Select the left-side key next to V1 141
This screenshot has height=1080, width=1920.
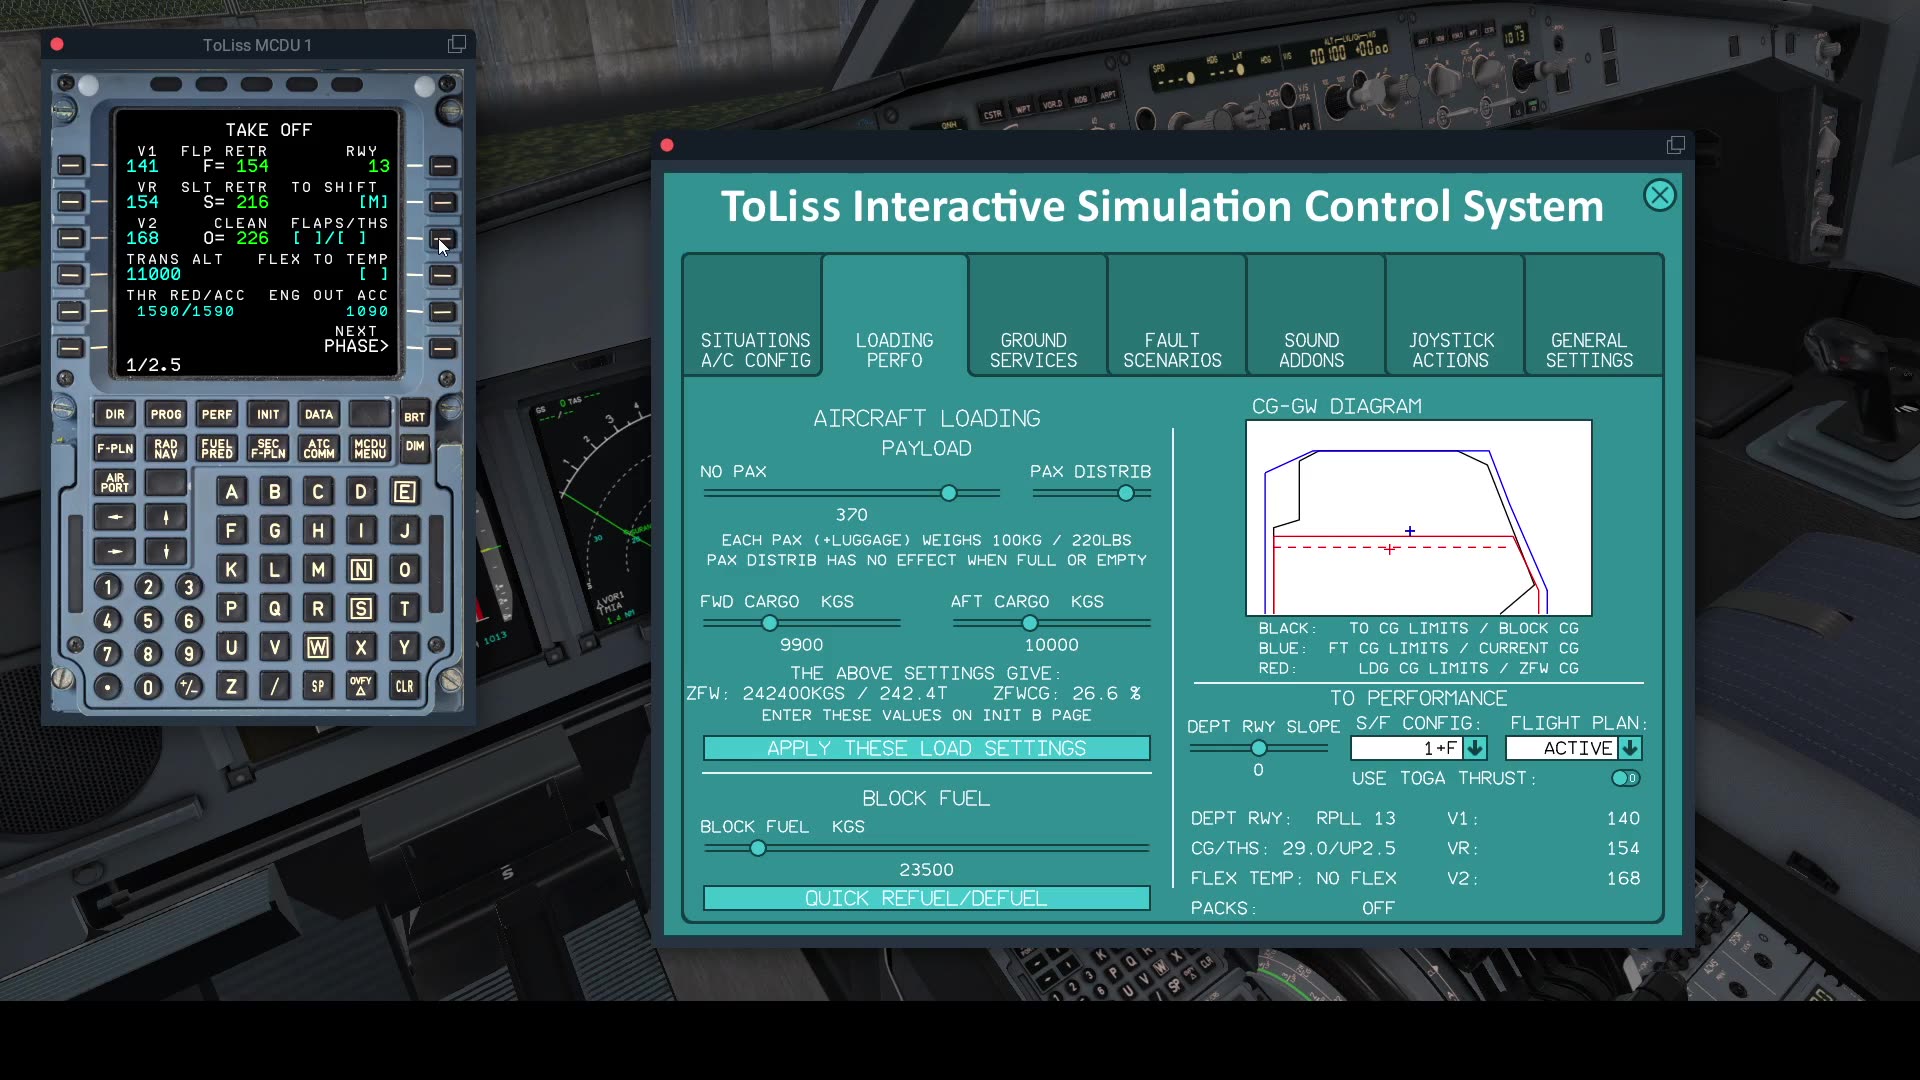point(70,165)
